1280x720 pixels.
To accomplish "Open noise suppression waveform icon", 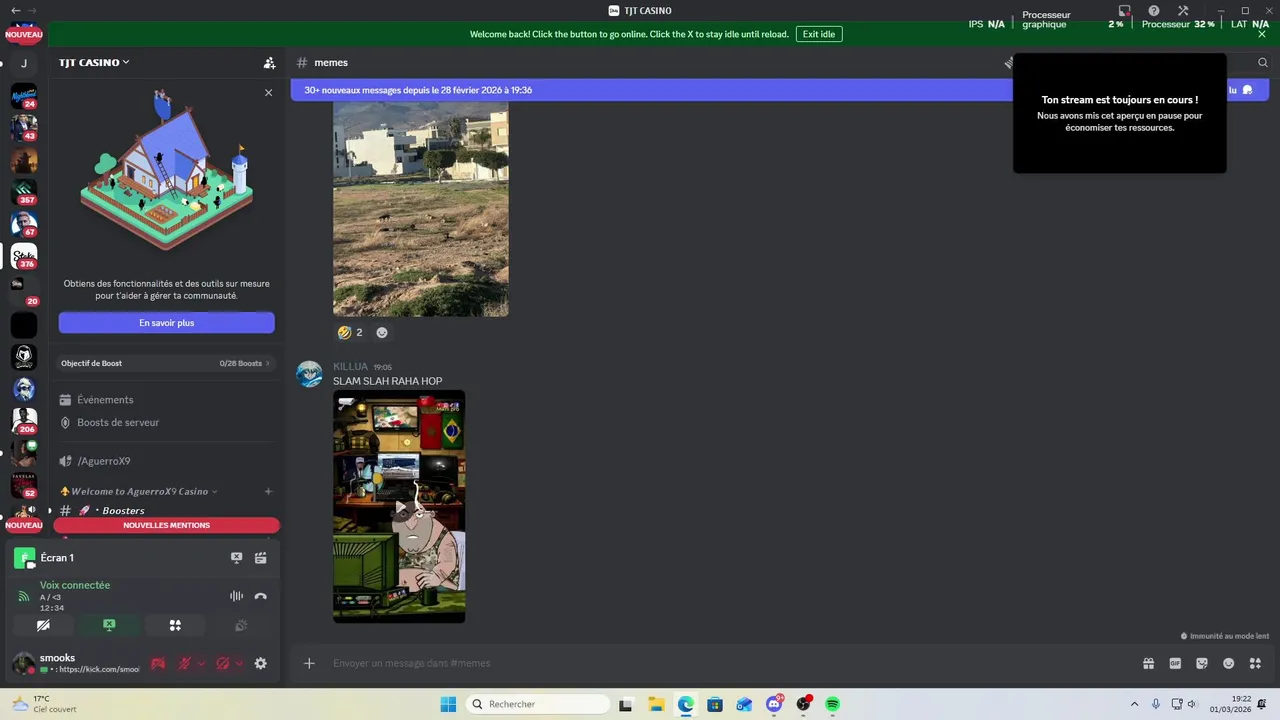I will tap(236, 596).
